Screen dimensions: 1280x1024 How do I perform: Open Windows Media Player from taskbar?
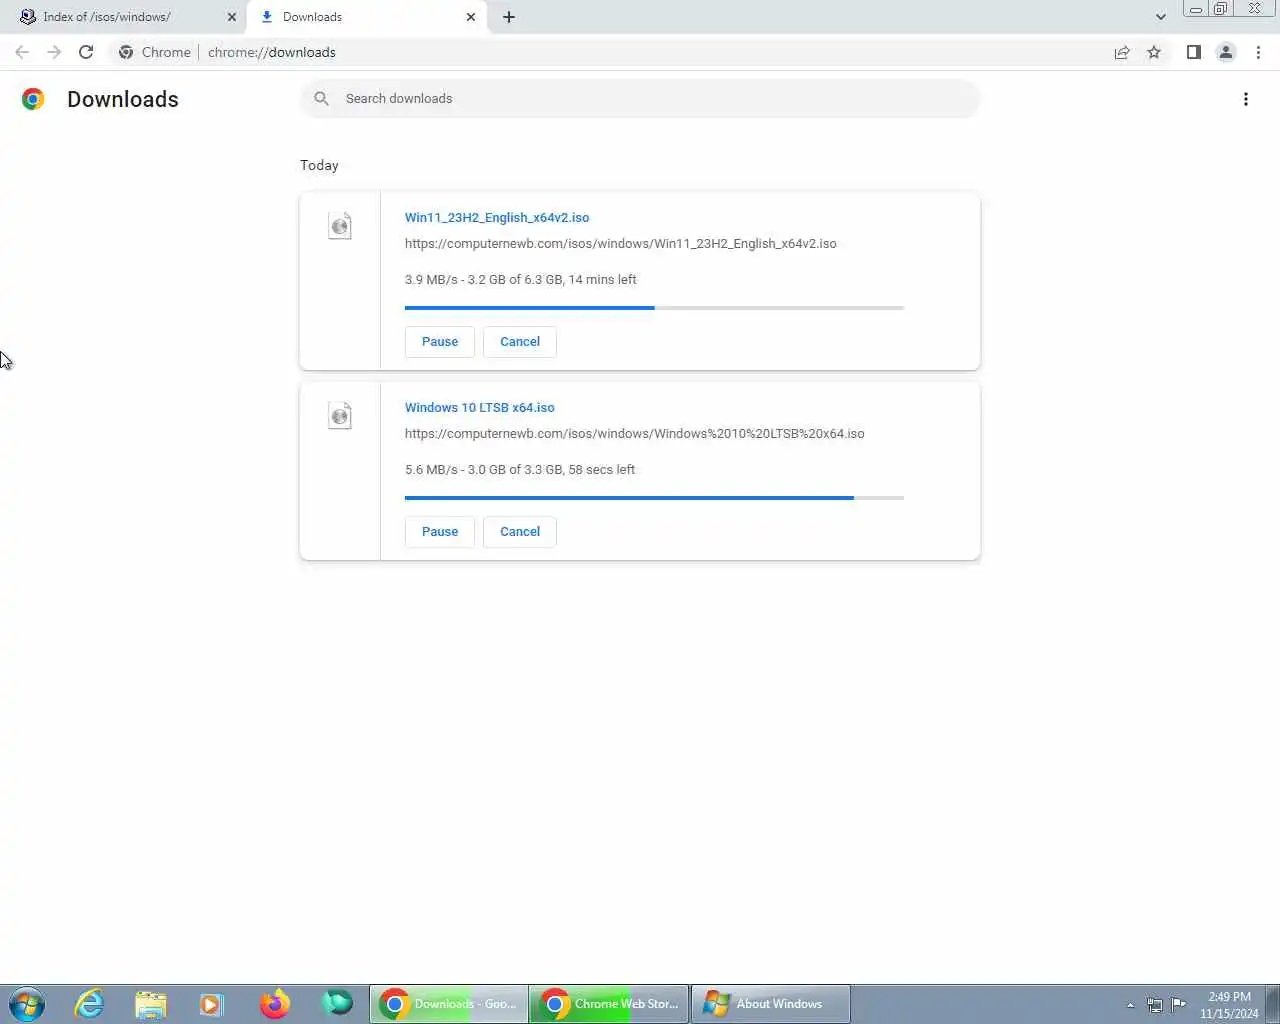[212, 1004]
